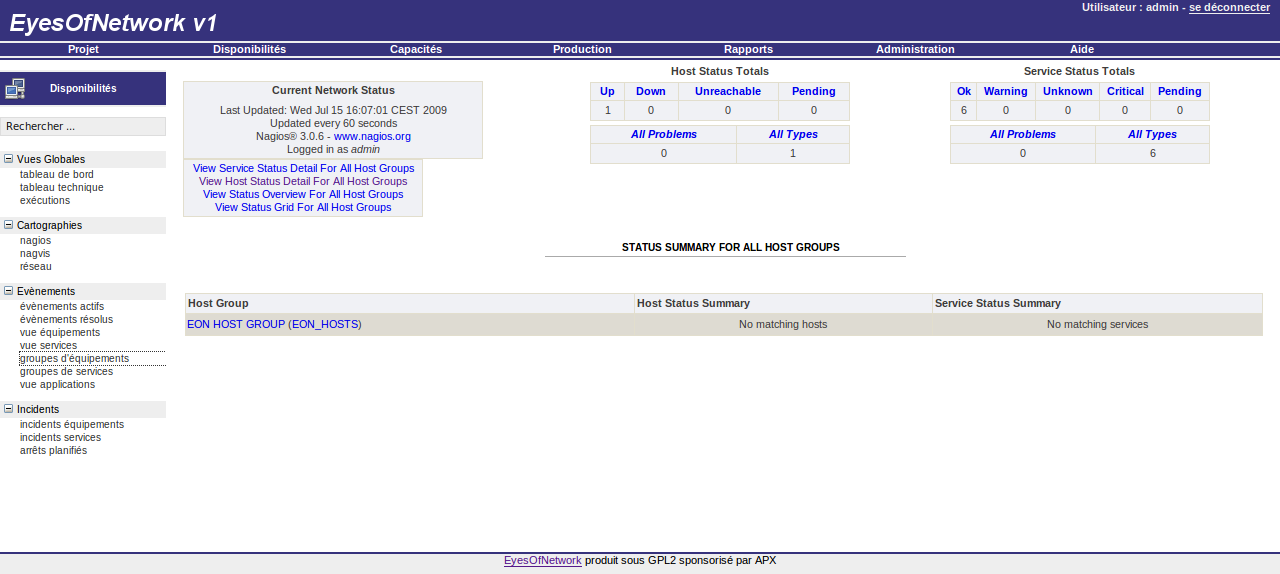The height and width of the screenshot is (574, 1280).
Task: Open the www.nagios.org link
Action: (x=372, y=136)
